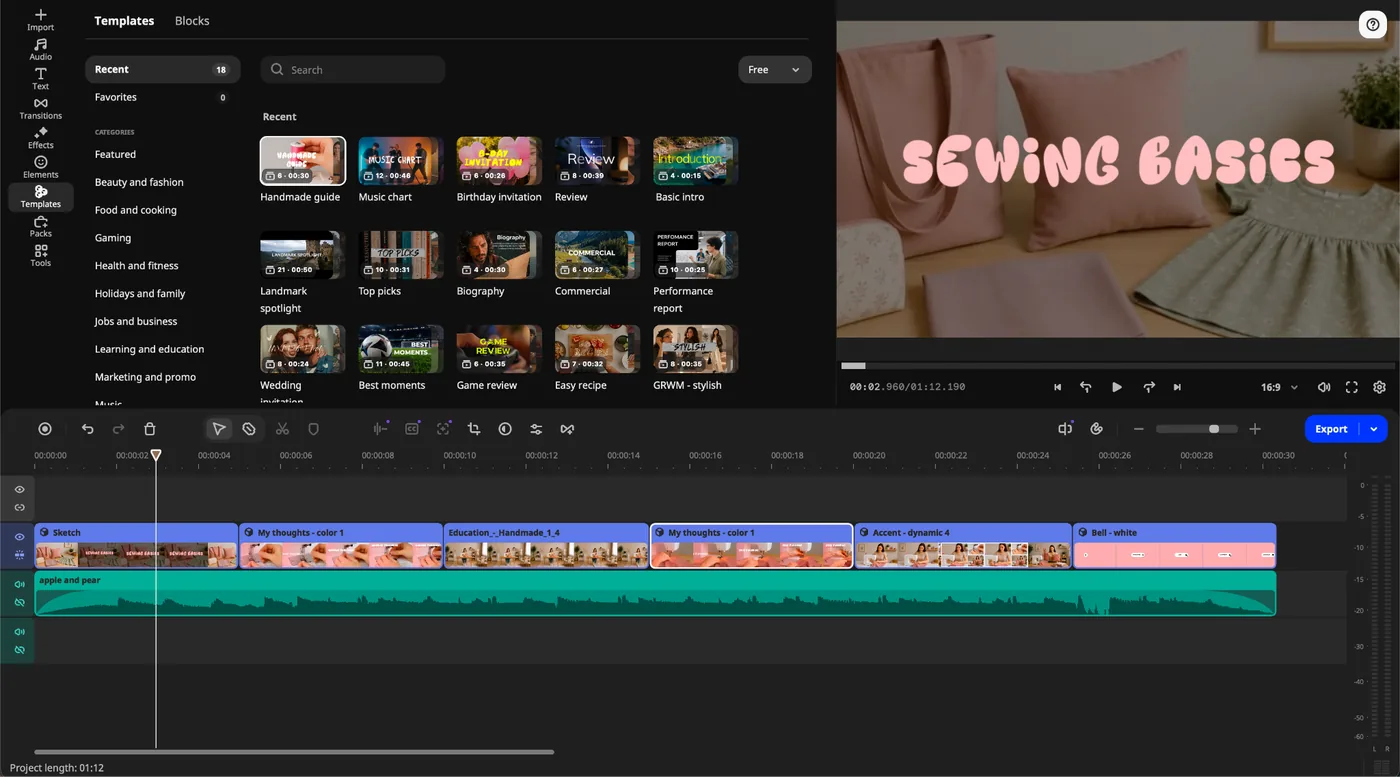This screenshot has height=777, width=1400.
Task: Click the record button in the timeline toolbar
Action: pos(45,429)
